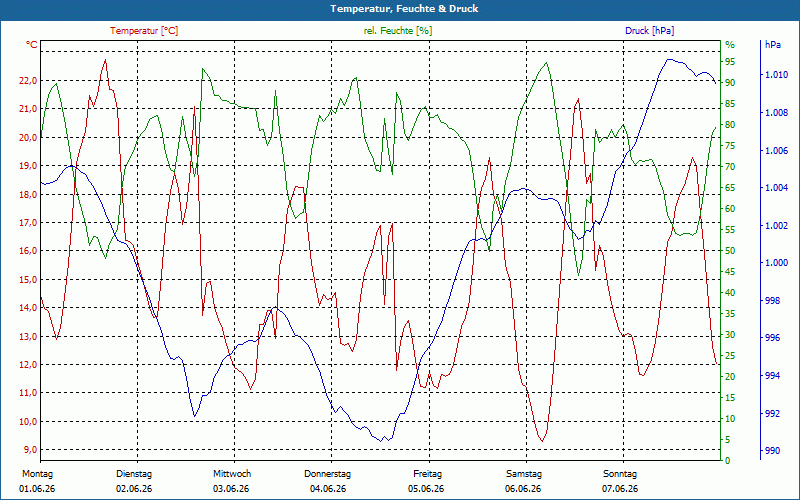Click the 50 humidity axis tick
This screenshot has height=500, width=800.
[730, 251]
